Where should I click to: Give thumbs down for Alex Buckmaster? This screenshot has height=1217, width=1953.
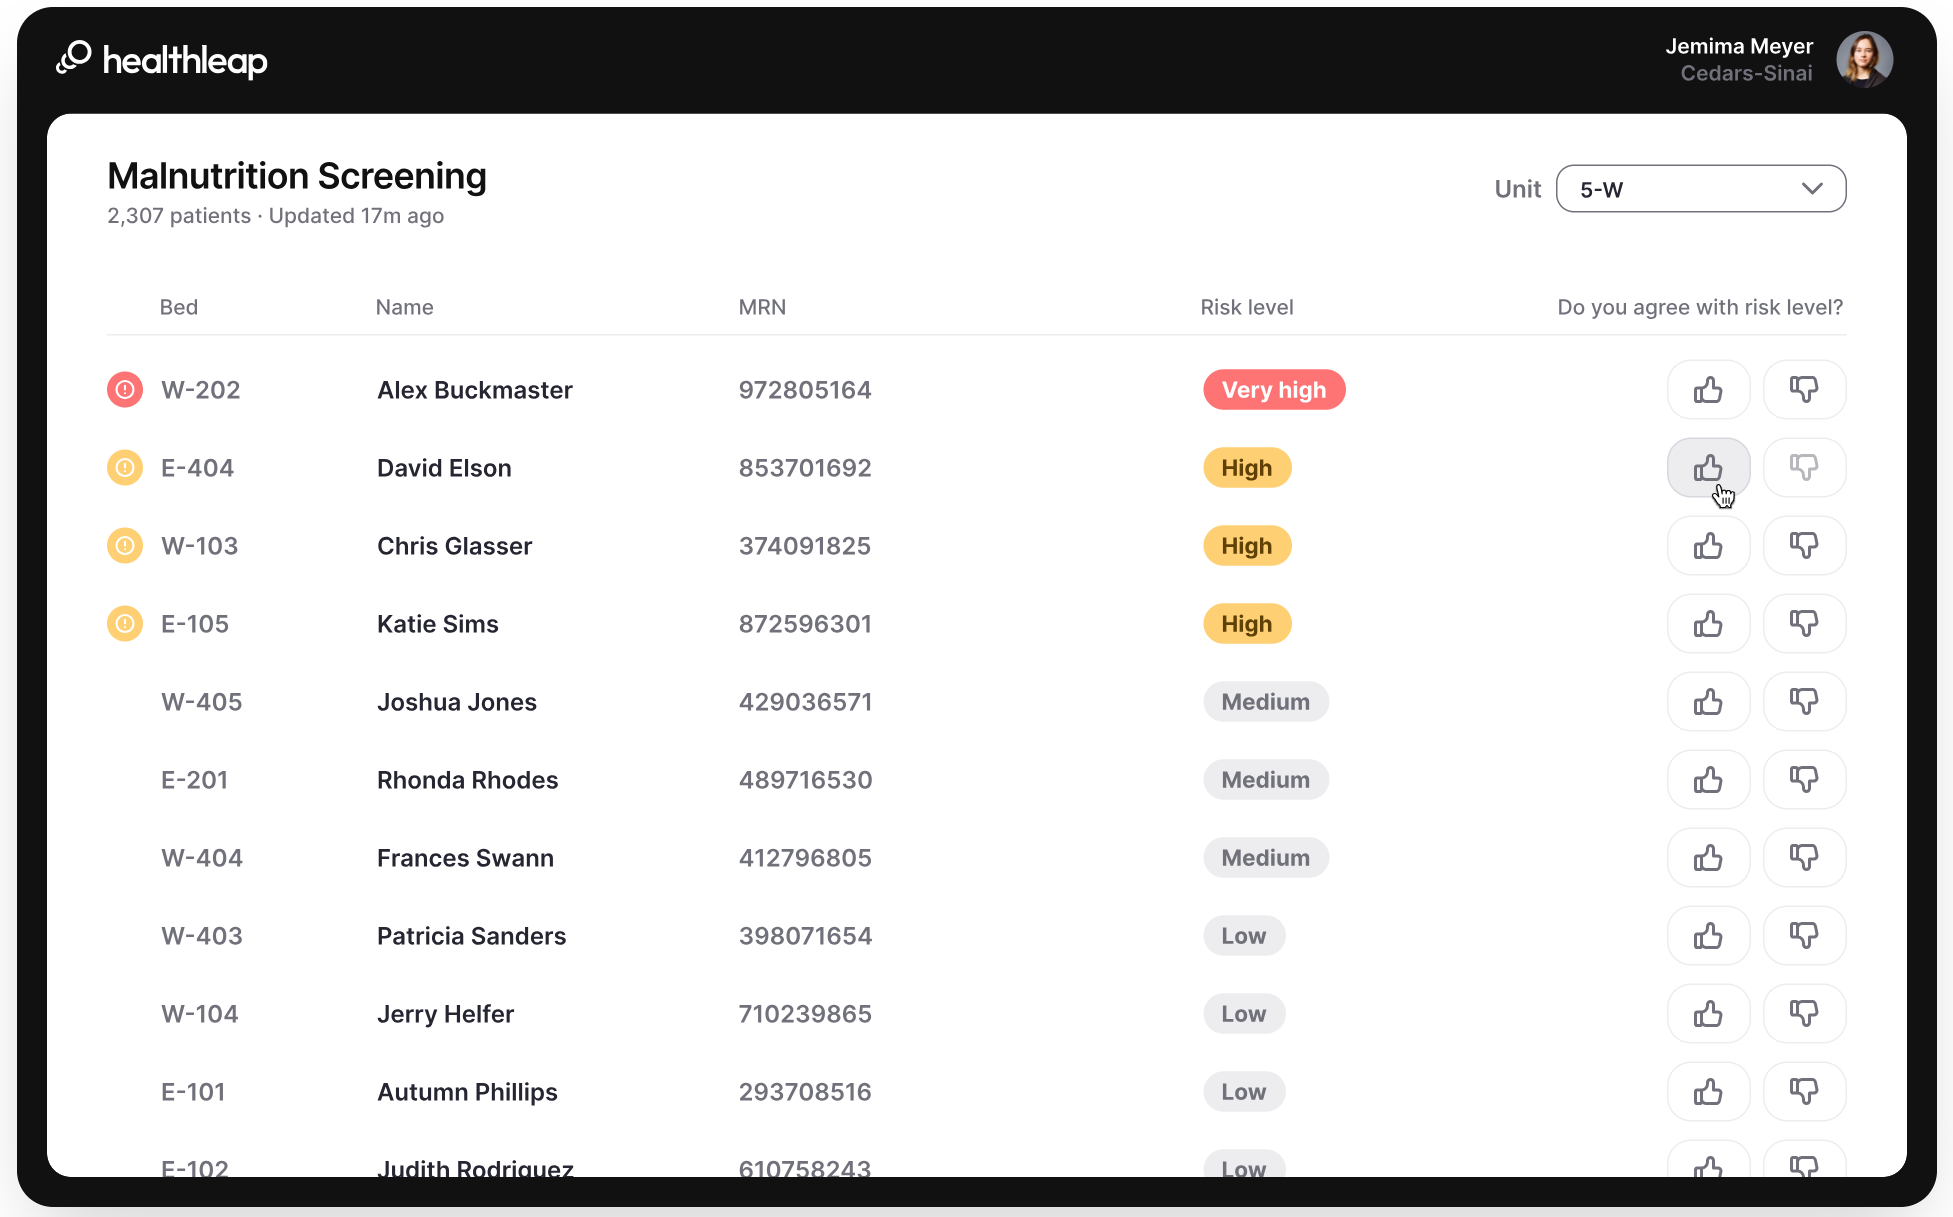click(1804, 389)
